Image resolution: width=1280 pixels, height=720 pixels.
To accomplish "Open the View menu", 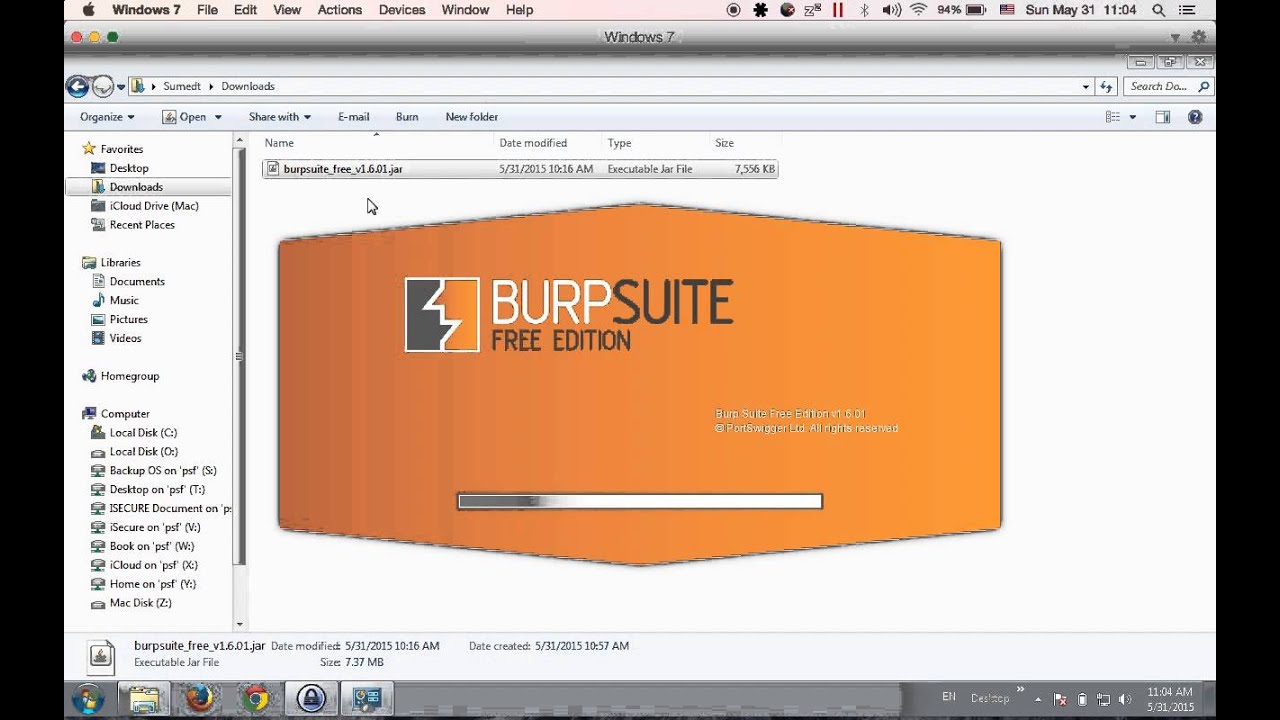I will (287, 10).
